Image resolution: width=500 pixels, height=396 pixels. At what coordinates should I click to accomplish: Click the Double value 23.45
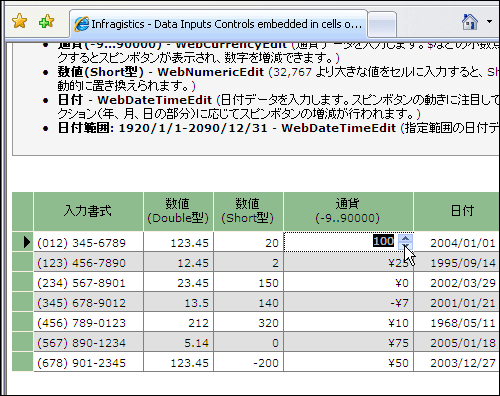pyautogui.click(x=178, y=282)
